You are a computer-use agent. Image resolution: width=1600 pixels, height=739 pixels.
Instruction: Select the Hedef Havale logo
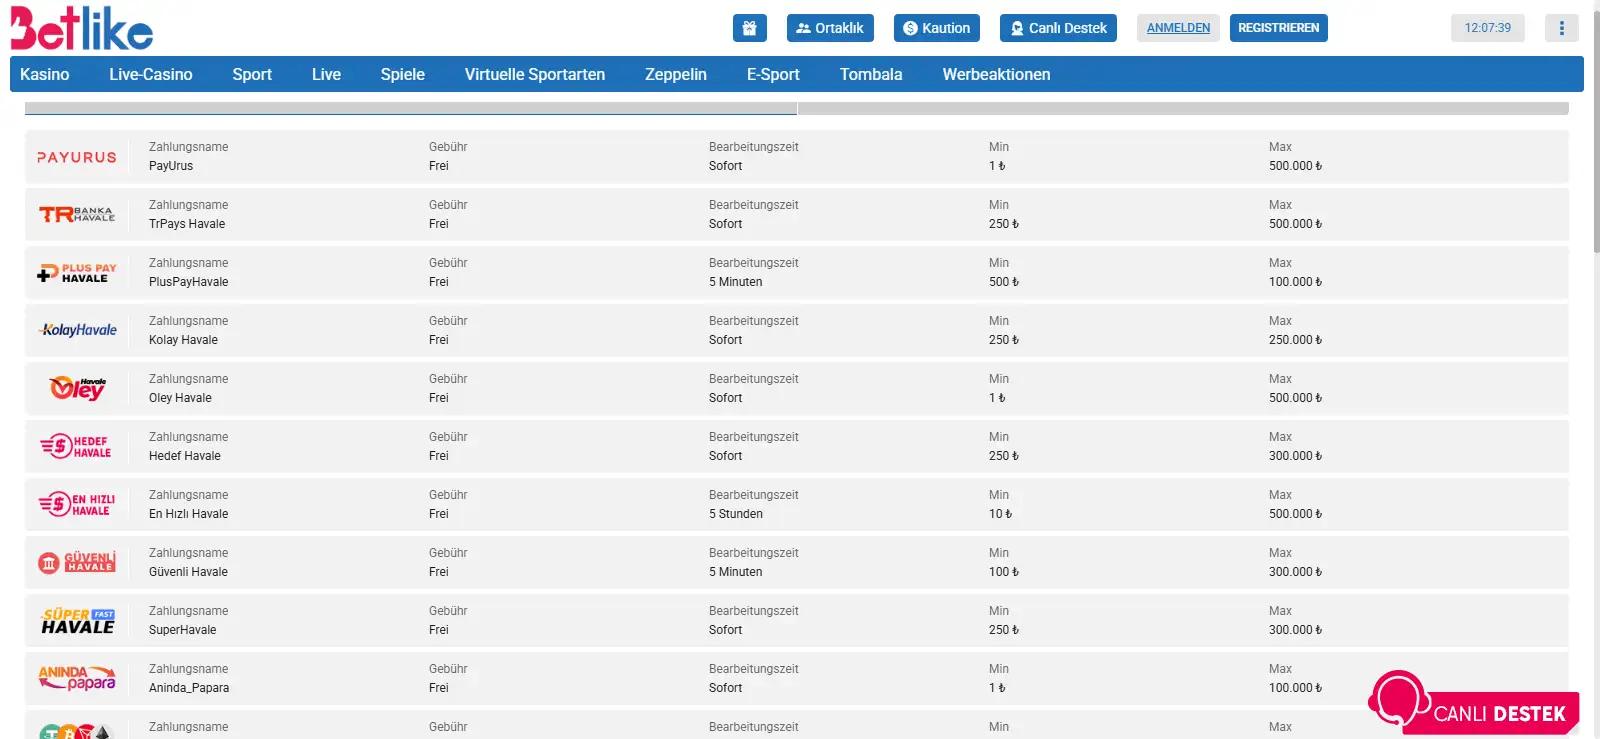(77, 446)
